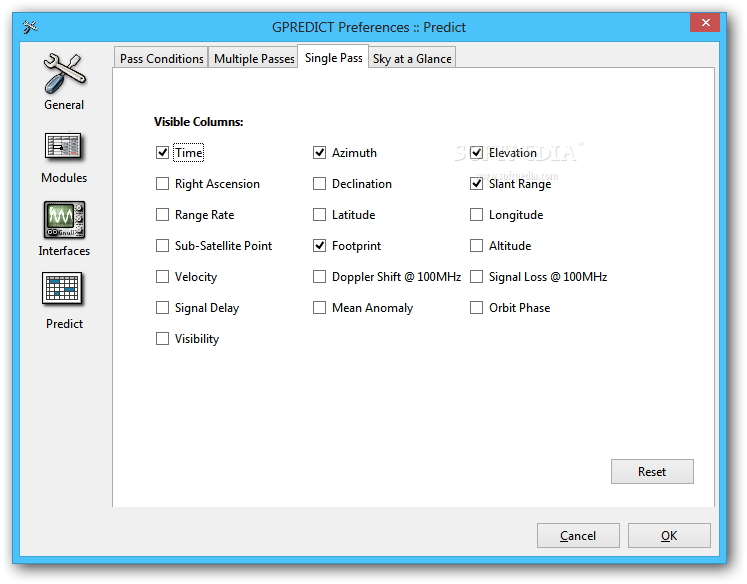Uncheck the Azimuth column checkbox

click(319, 153)
